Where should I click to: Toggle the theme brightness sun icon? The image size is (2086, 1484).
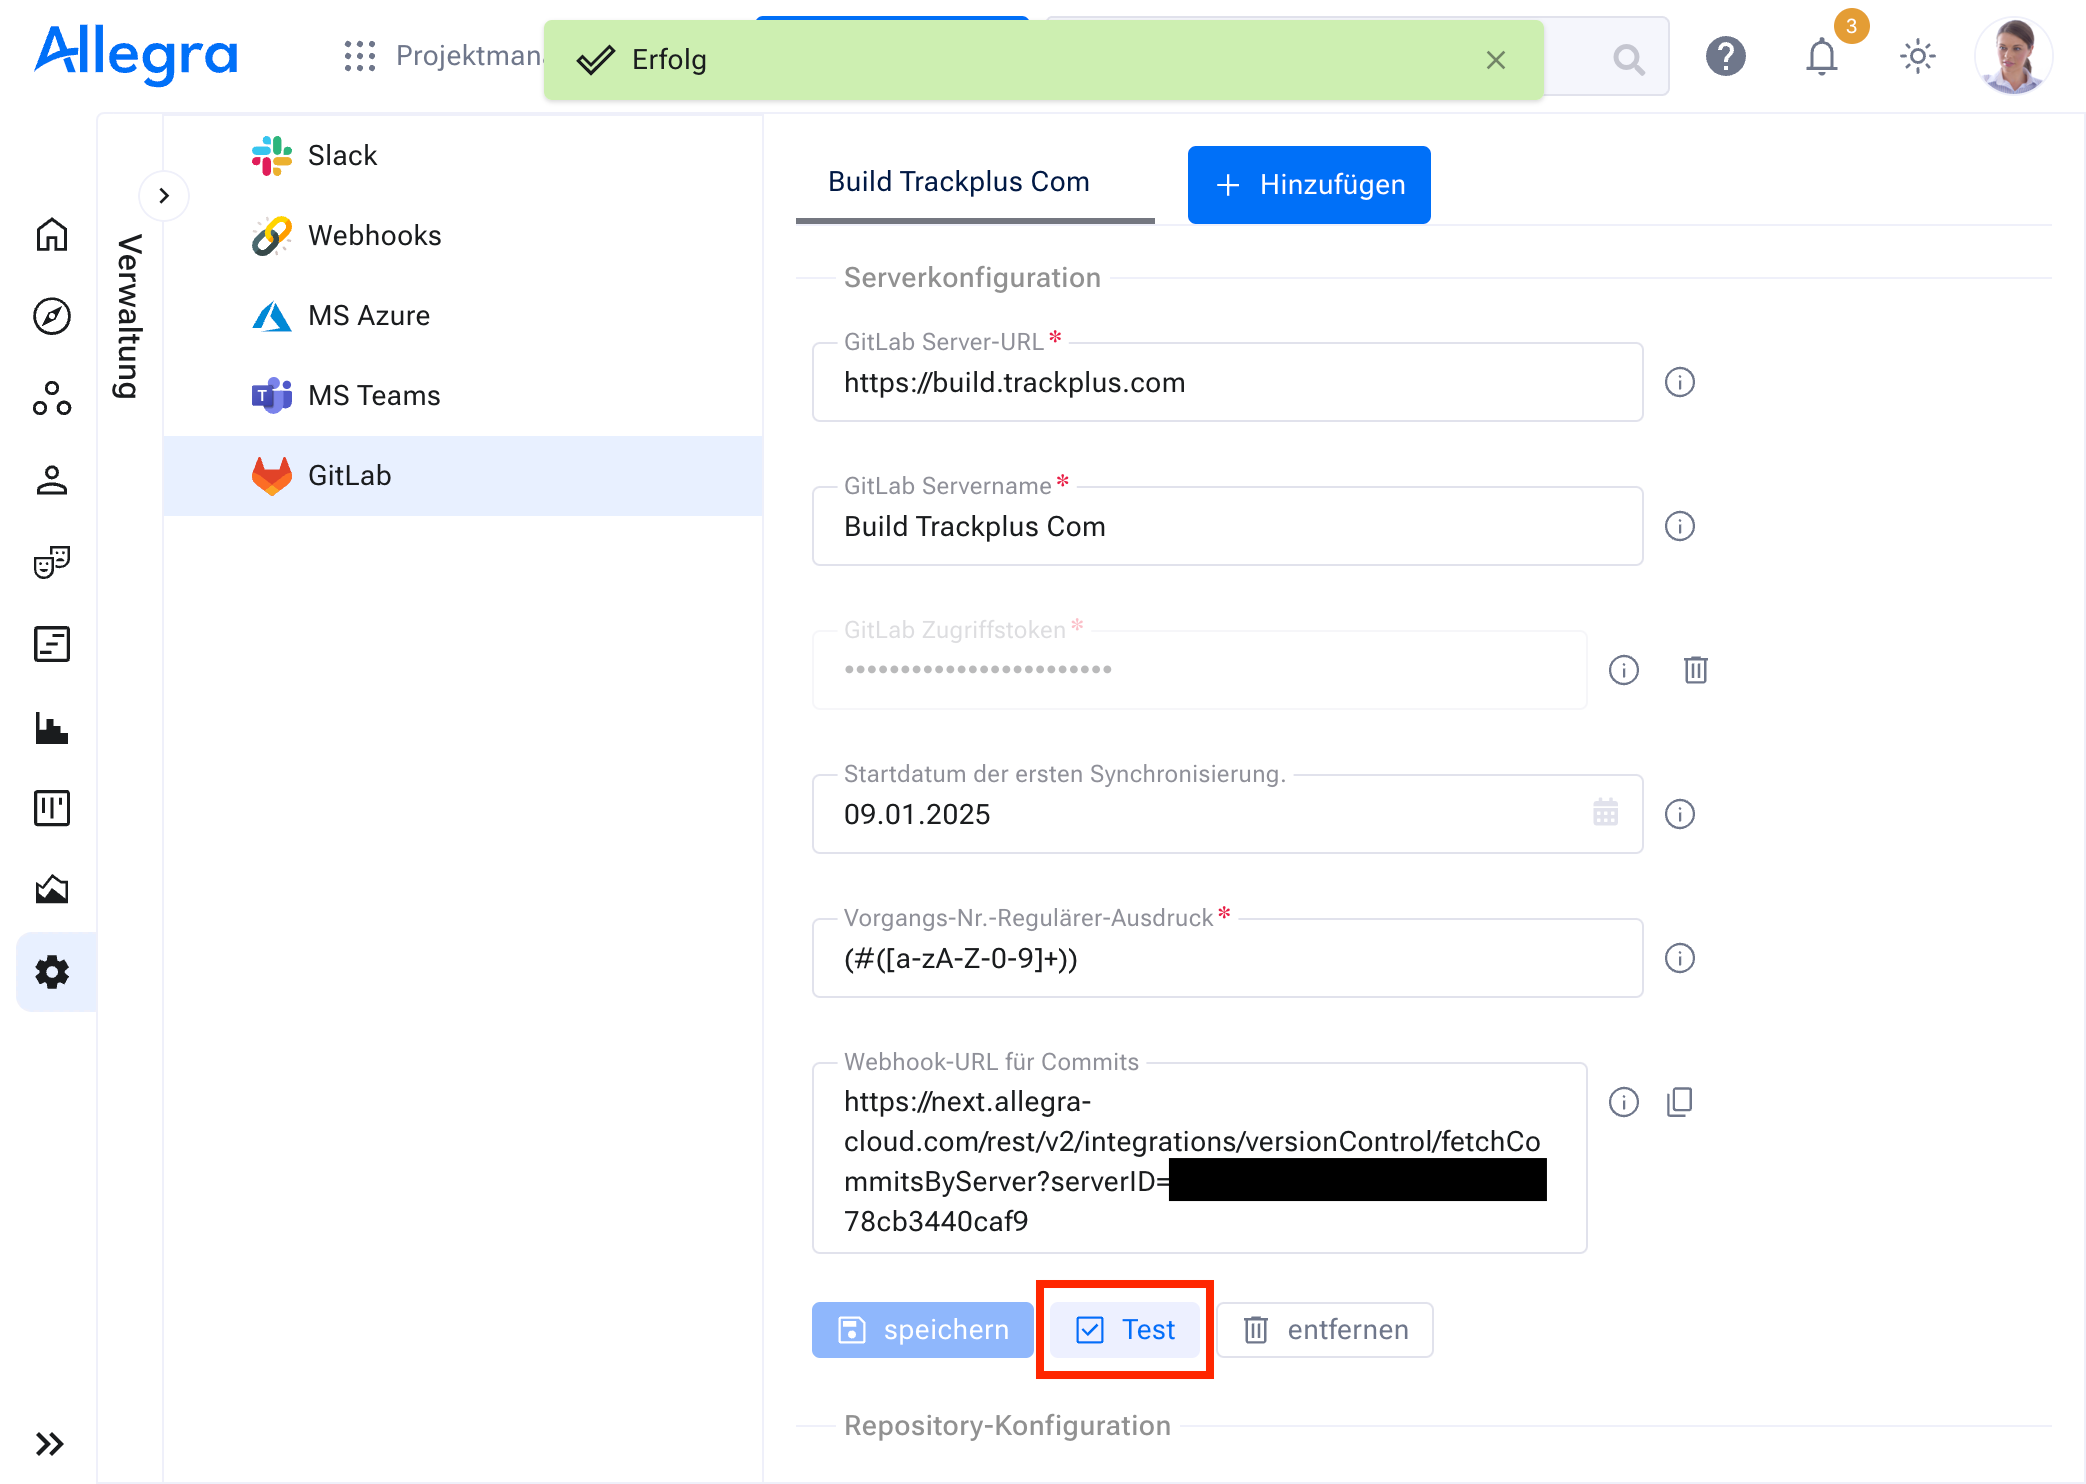click(x=1917, y=57)
